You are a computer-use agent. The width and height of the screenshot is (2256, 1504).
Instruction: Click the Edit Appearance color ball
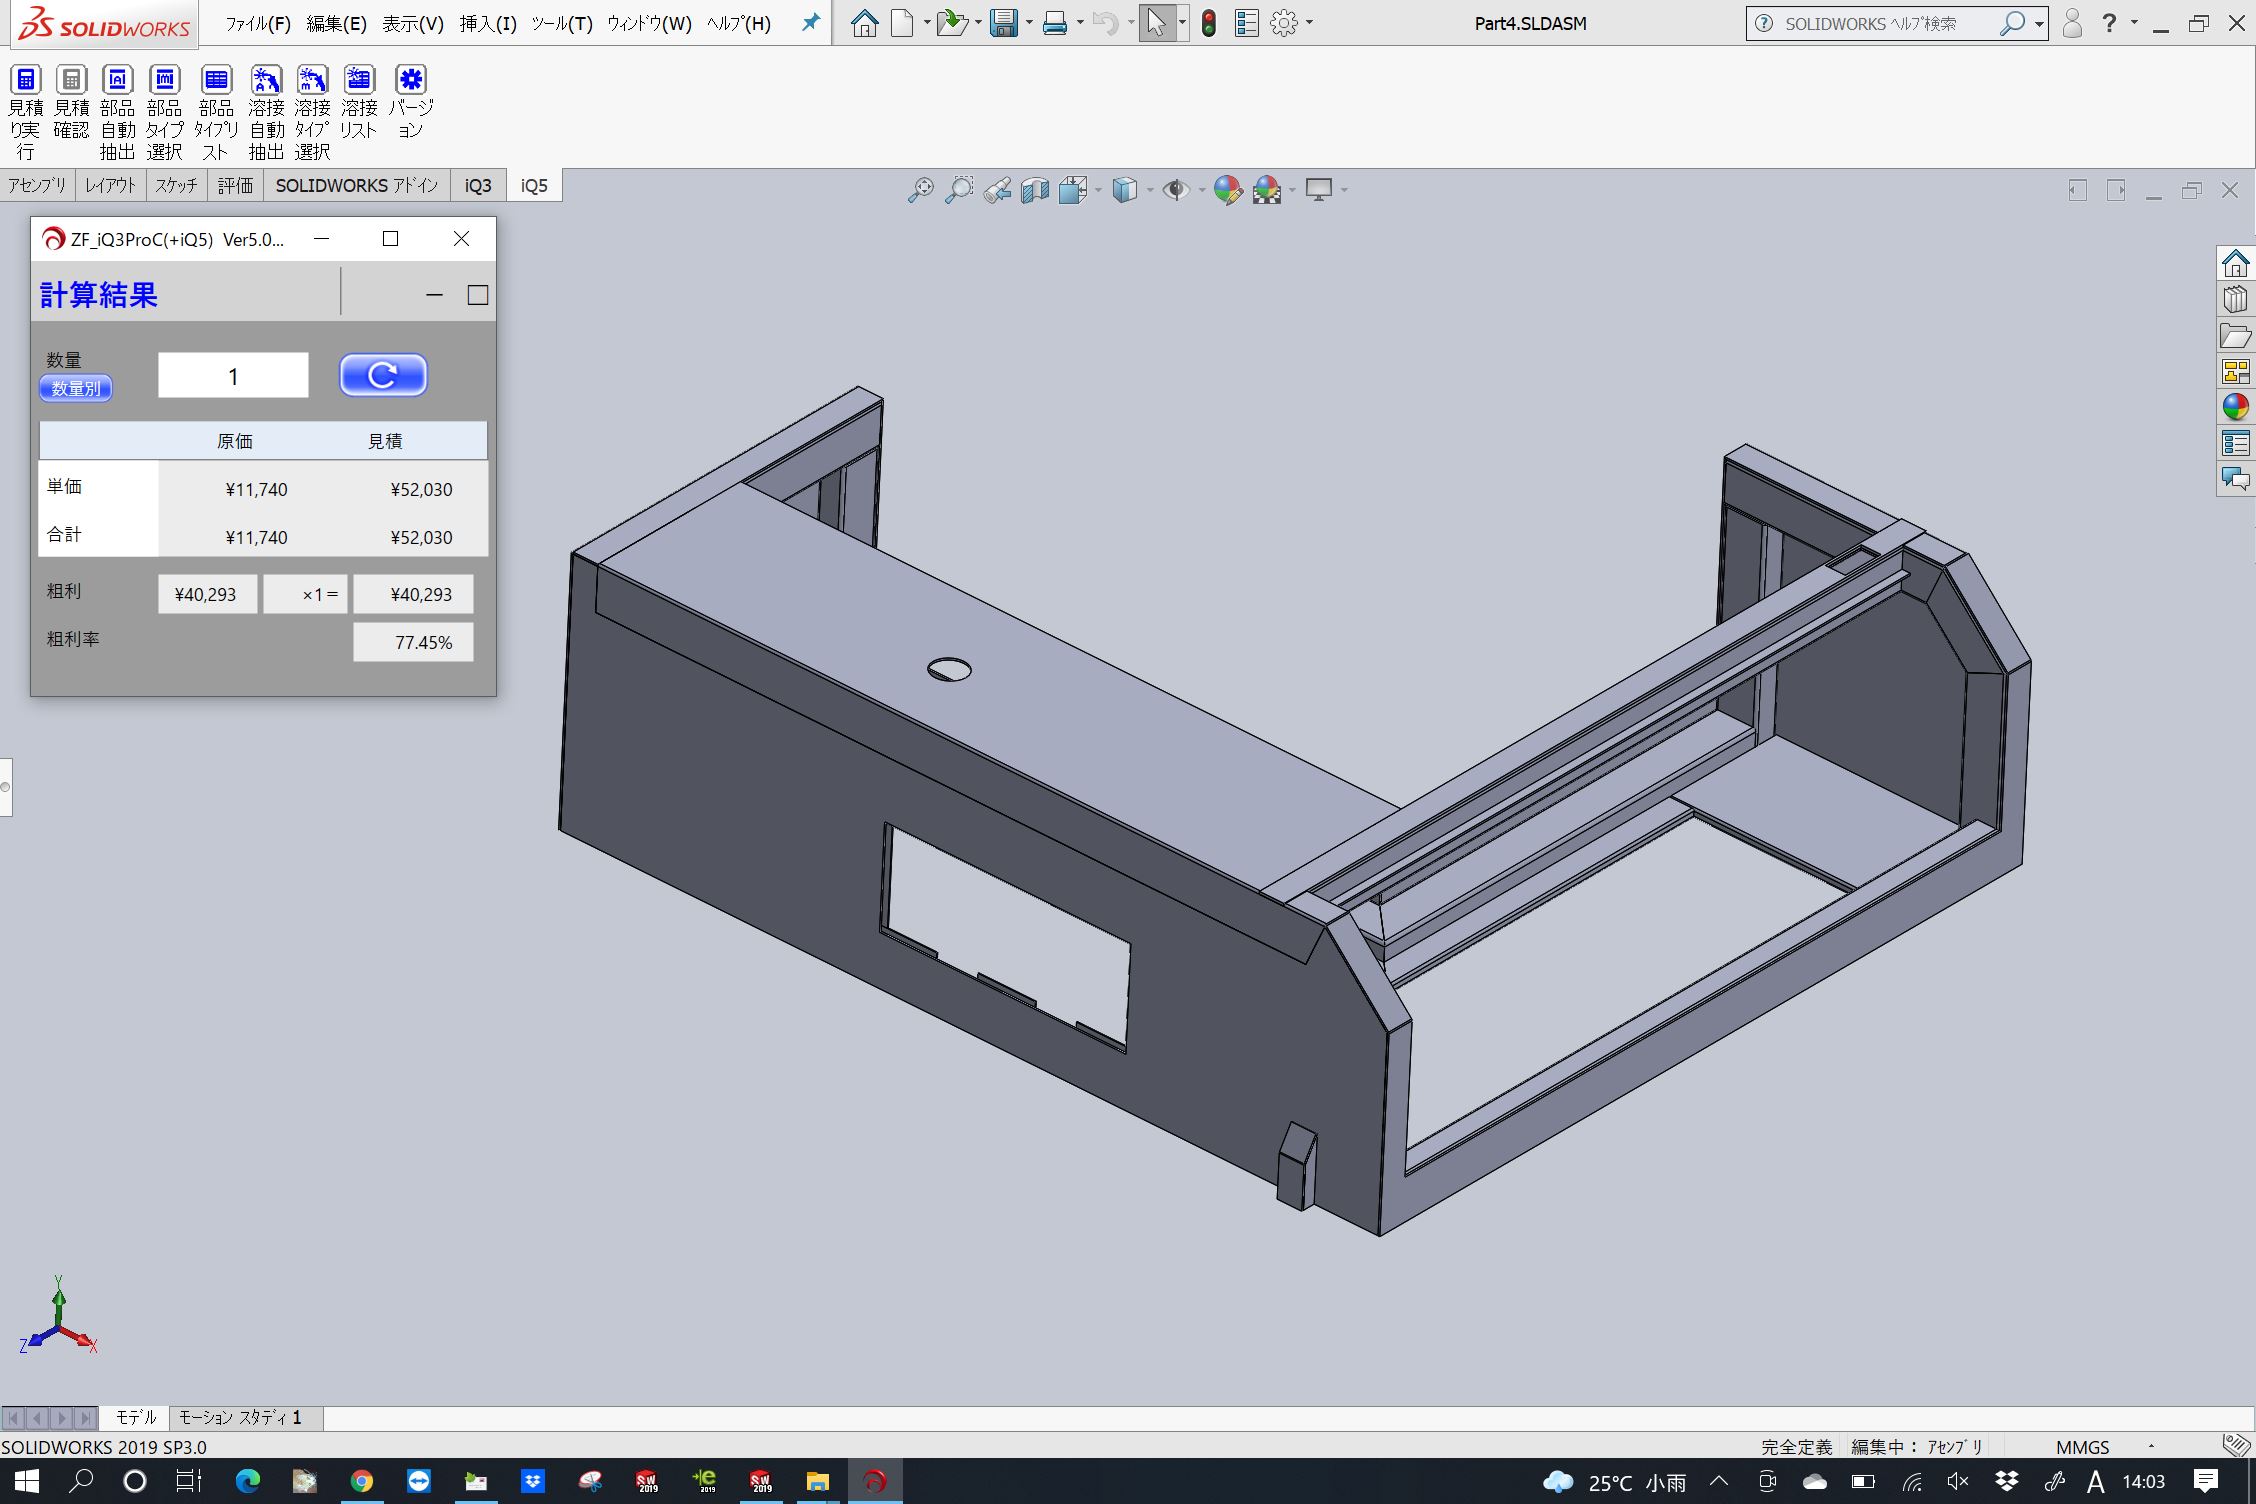click(x=1228, y=190)
